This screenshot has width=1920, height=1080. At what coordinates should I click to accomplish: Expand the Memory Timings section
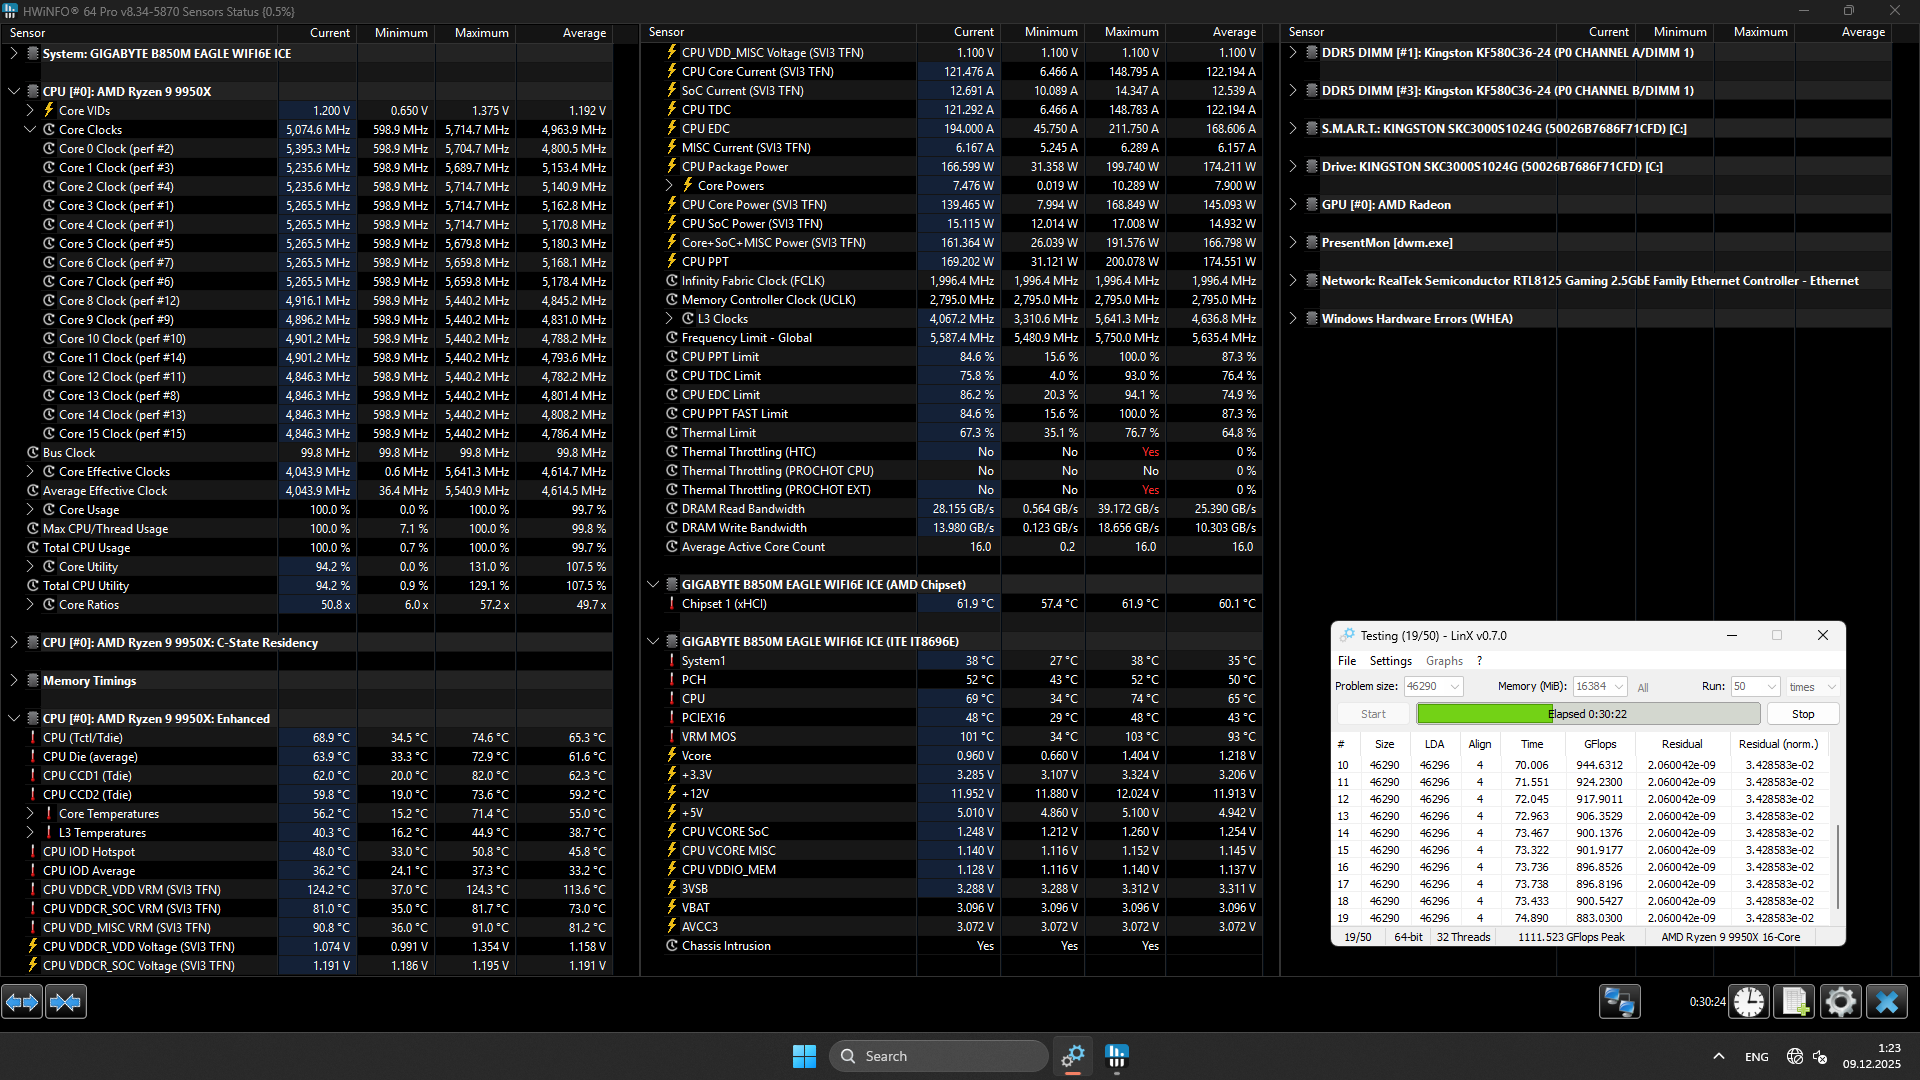coord(14,681)
